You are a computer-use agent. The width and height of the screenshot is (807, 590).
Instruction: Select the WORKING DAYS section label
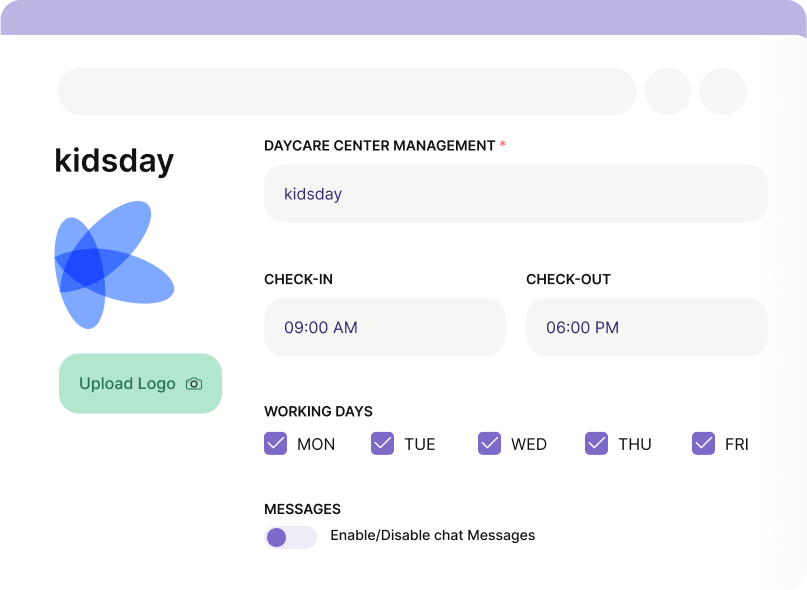tap(318, 411)
